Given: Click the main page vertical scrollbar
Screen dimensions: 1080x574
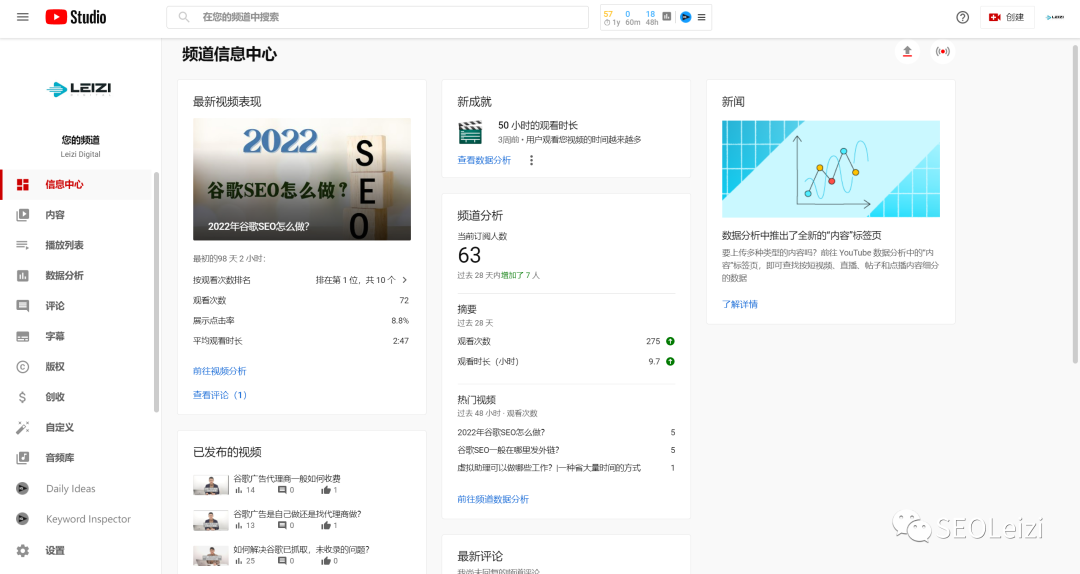Looking at the screenshot, I should (x=1075, y=205).
